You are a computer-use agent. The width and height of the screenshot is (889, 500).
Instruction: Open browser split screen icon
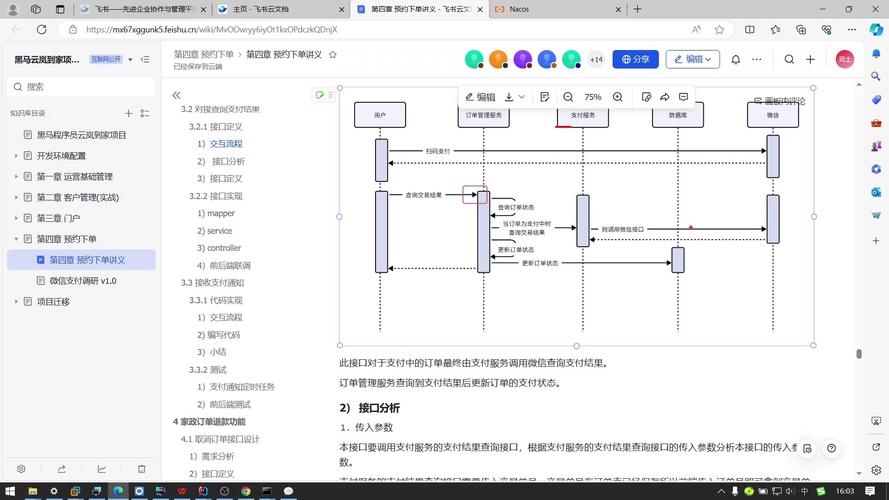click(x=750, y=29)
